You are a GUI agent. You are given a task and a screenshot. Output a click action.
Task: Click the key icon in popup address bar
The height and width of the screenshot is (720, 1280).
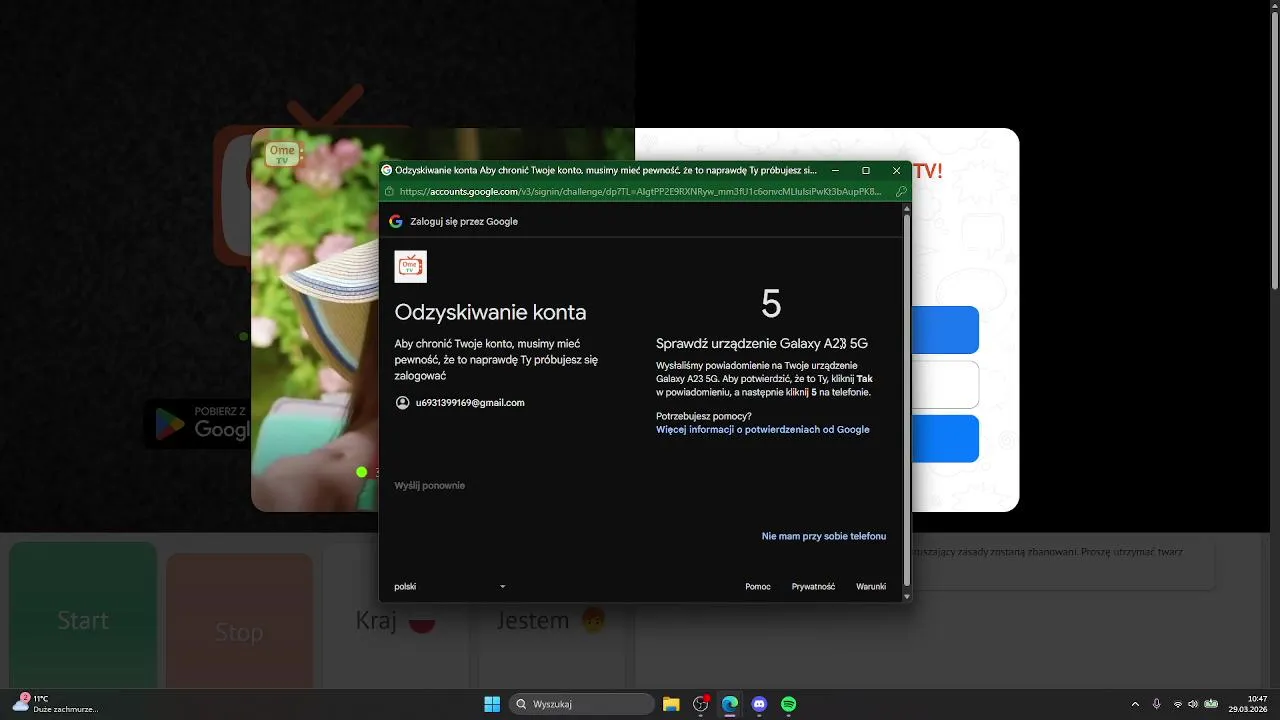[901, 191]
